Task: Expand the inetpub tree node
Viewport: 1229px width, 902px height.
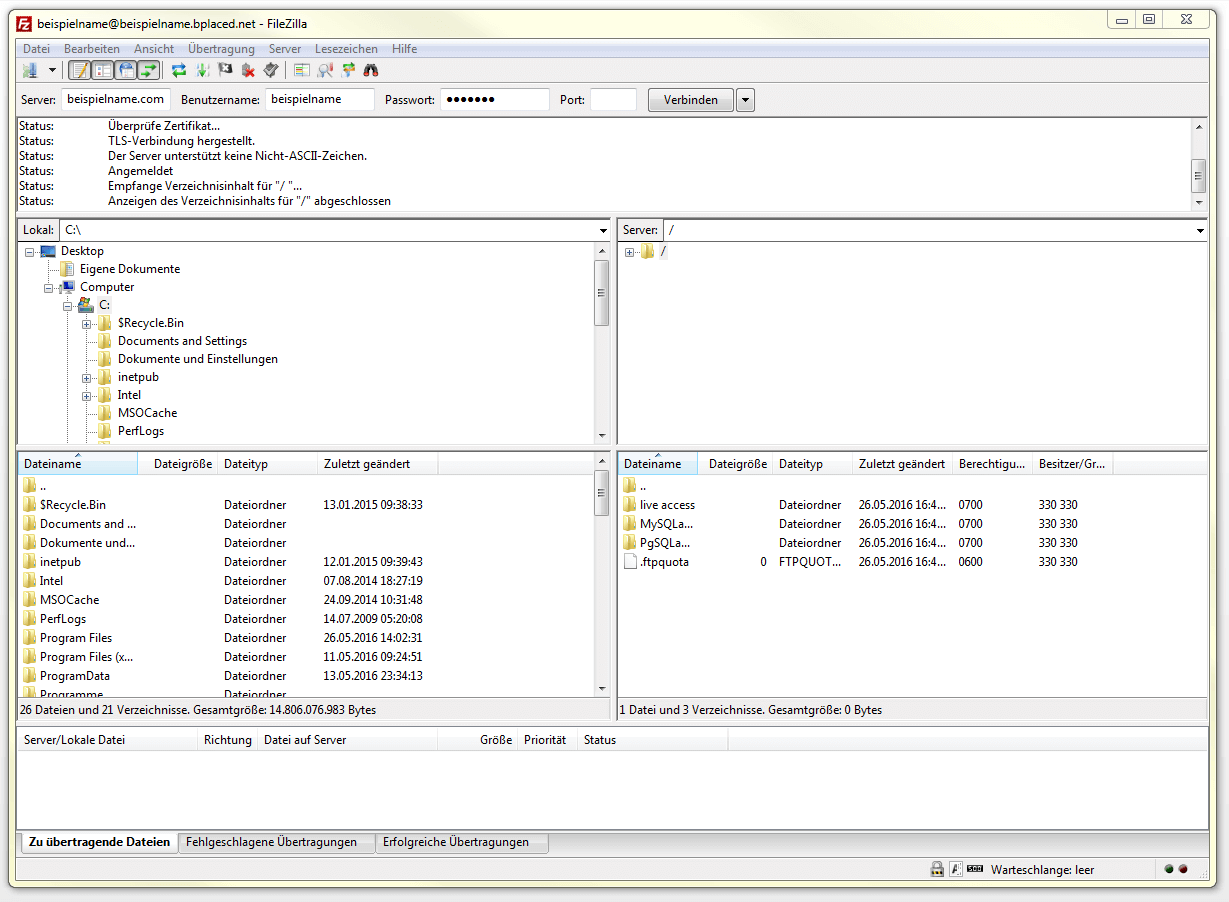Action: click(x=87, y=378)
